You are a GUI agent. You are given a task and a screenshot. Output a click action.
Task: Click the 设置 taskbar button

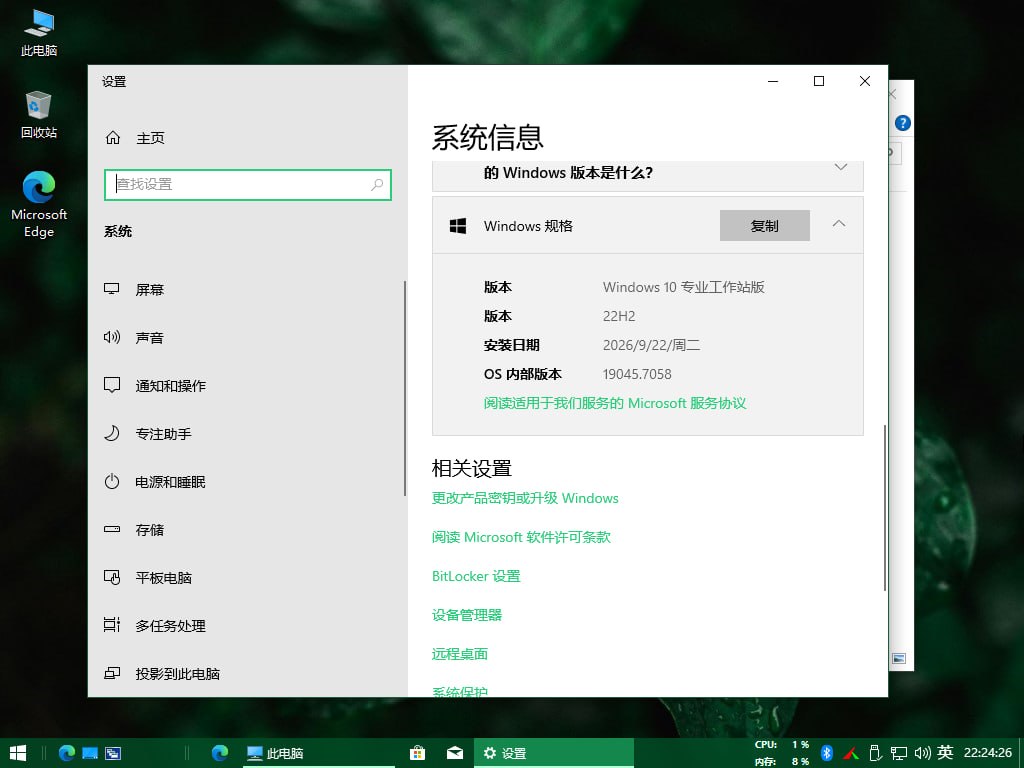(x=553, y=753)
